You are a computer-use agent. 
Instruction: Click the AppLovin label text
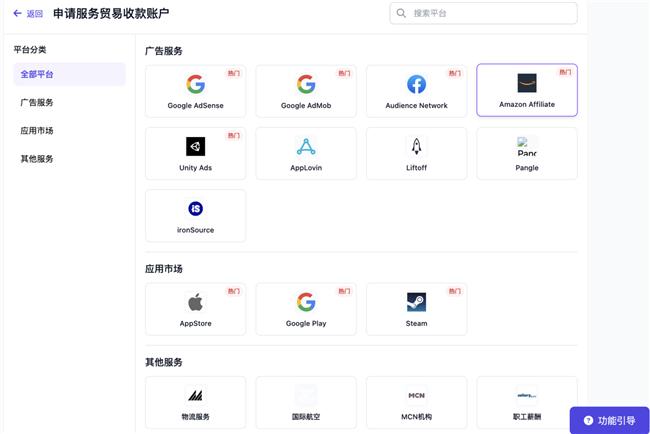[x=306, y=168]
